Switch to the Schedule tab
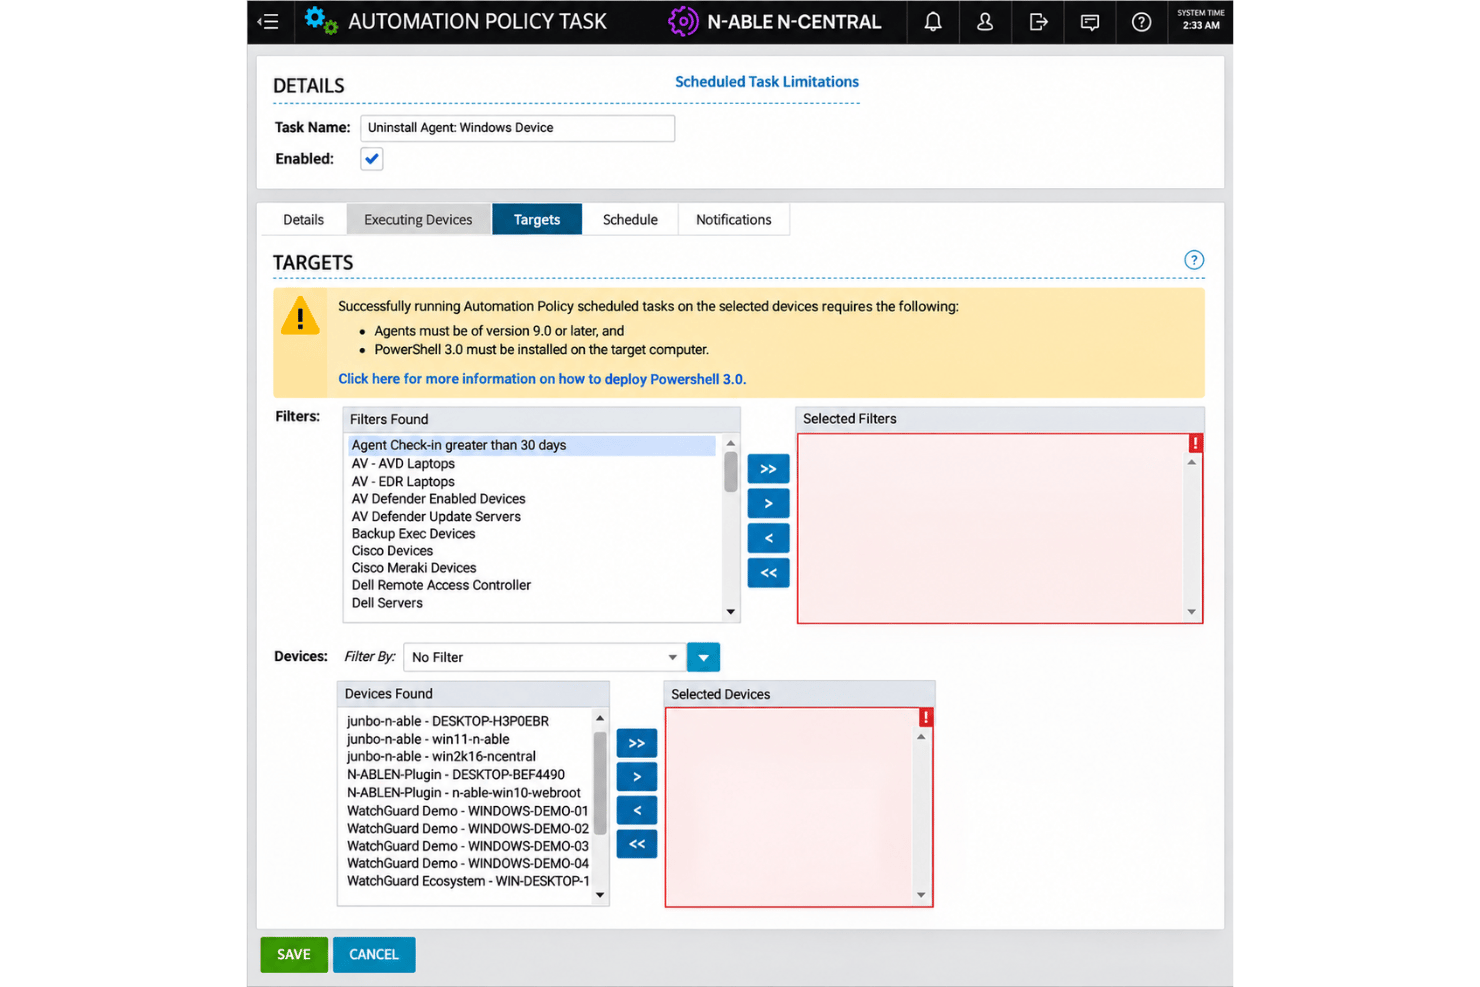This screenshot has height=987, width=1480. pos(630,220)
